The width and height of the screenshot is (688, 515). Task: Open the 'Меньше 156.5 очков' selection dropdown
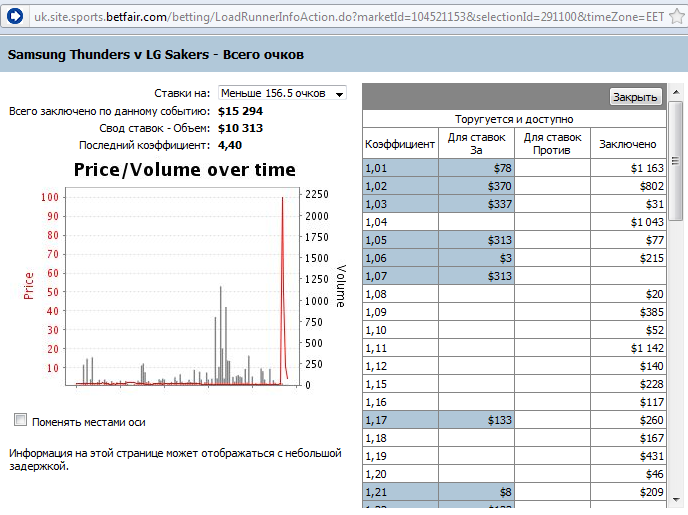click(282, 93)
